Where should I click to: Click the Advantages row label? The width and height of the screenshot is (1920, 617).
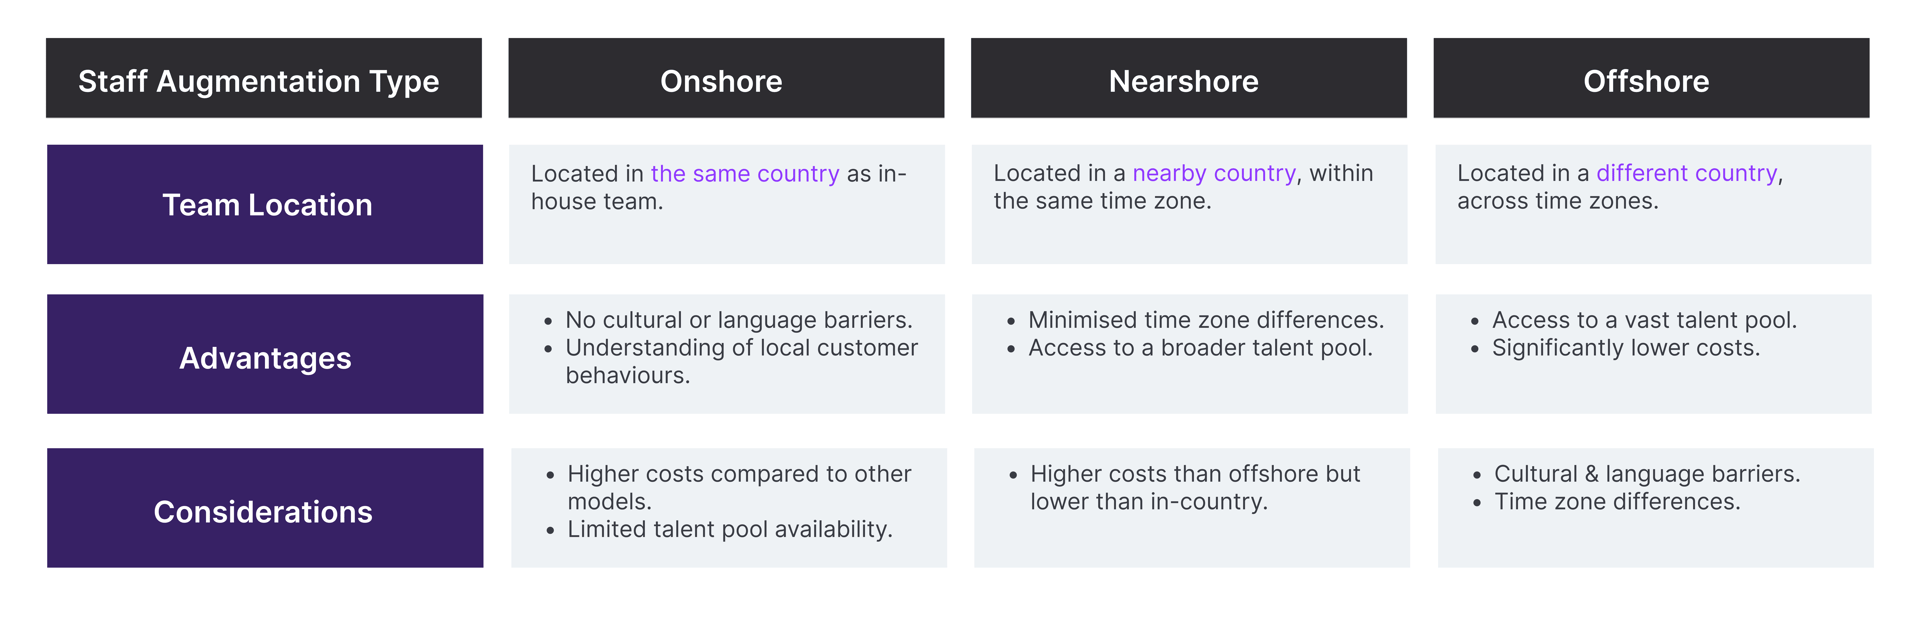point(265,357)
